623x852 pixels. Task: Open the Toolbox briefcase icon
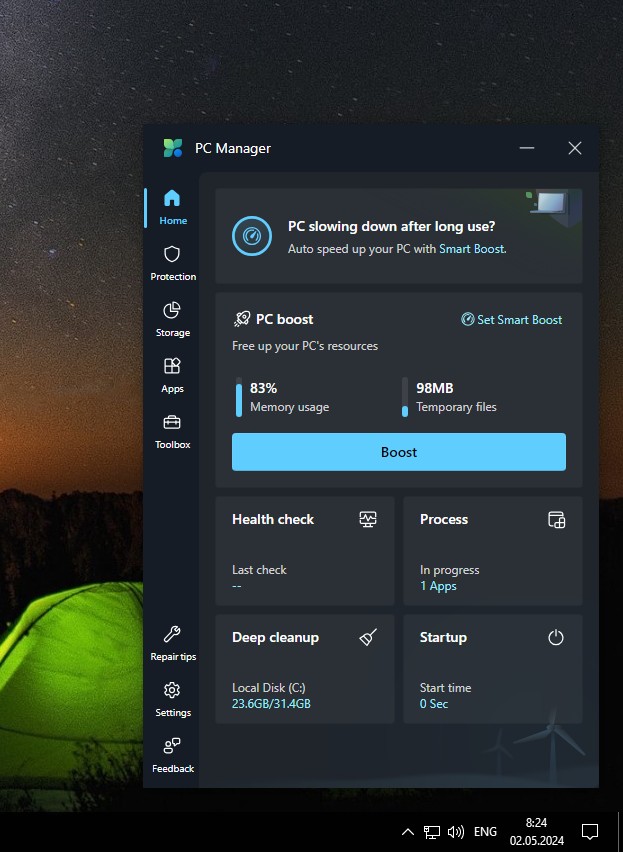[x=172, y=422]
